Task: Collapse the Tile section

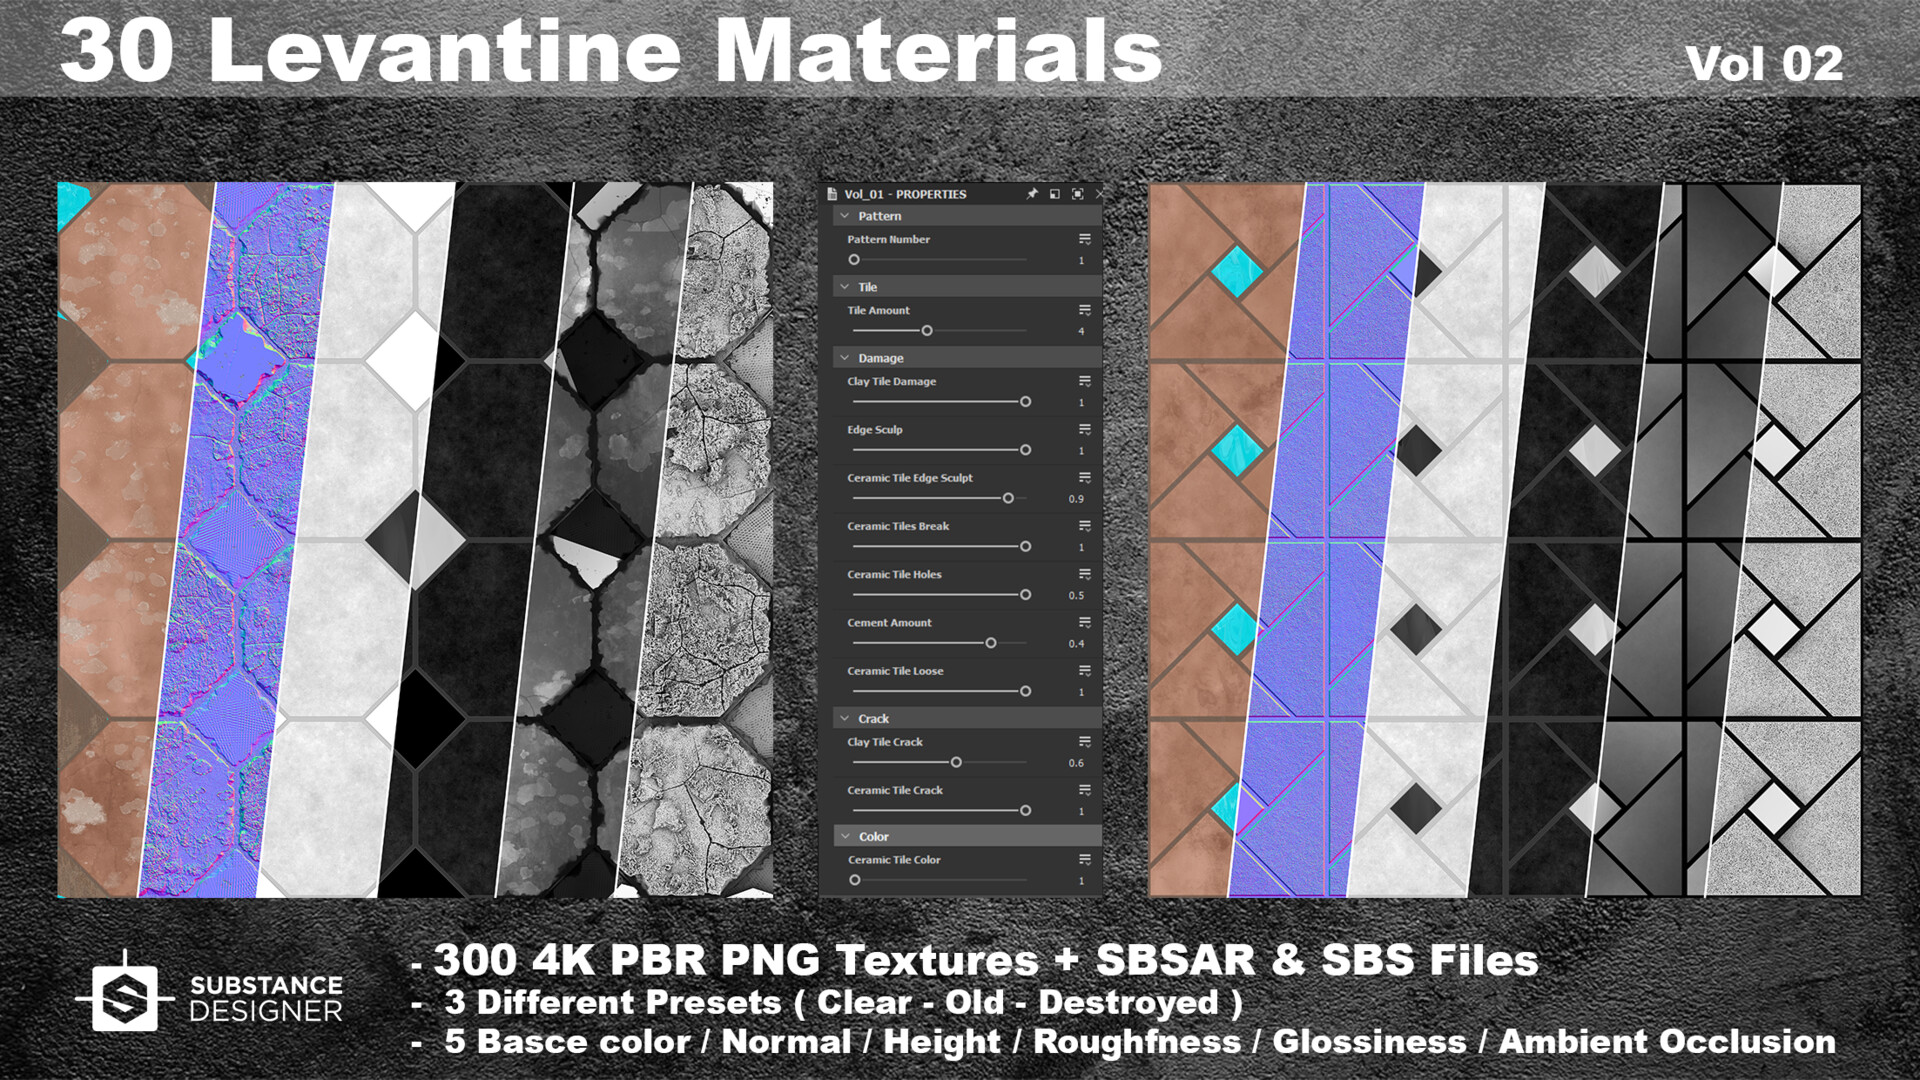Action: pos(845,286)
